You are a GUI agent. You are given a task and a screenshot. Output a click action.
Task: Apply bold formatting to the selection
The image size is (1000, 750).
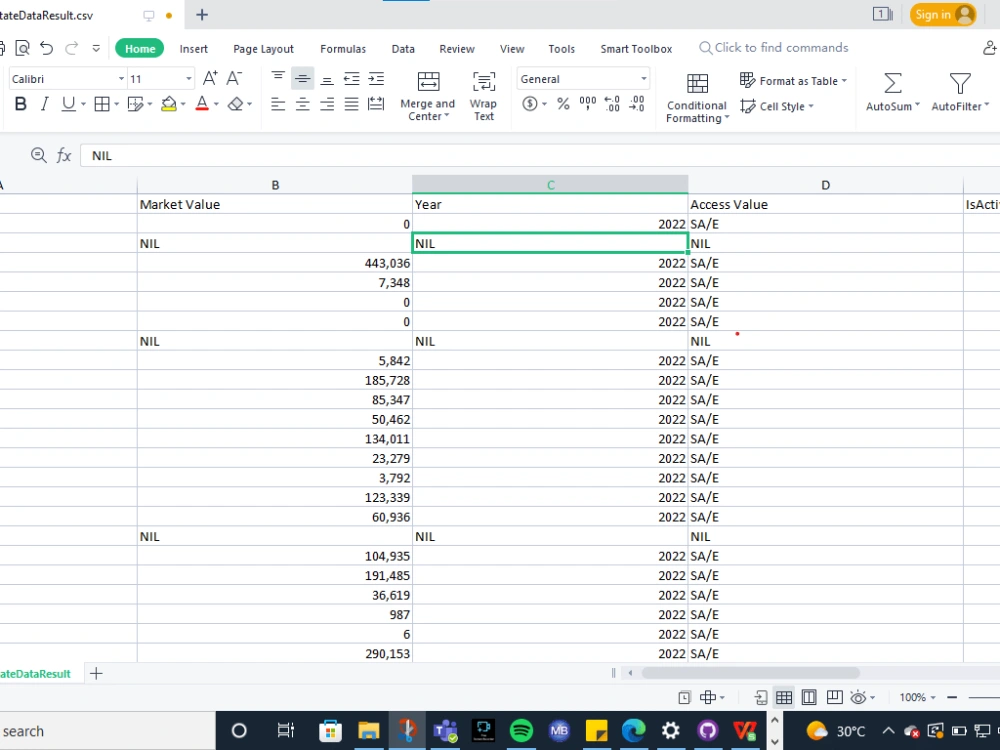click(x=21, y=103)
